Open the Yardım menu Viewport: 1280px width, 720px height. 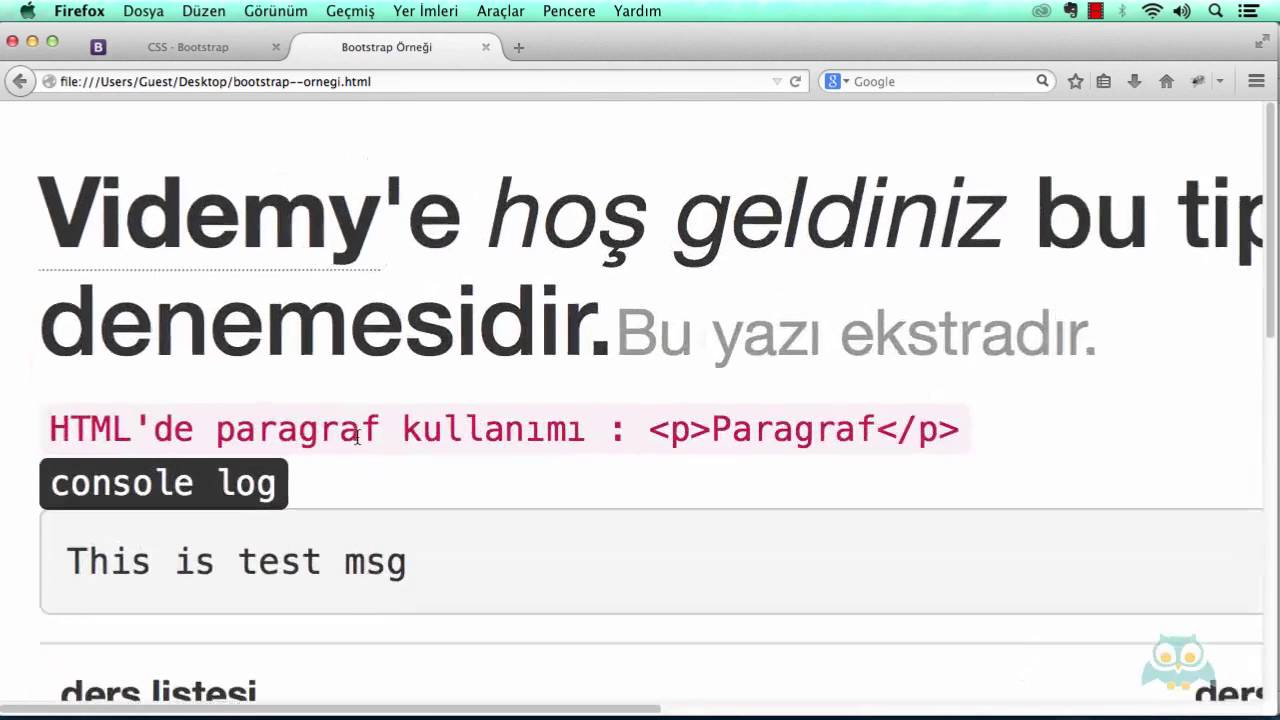(x=637, y=11)
